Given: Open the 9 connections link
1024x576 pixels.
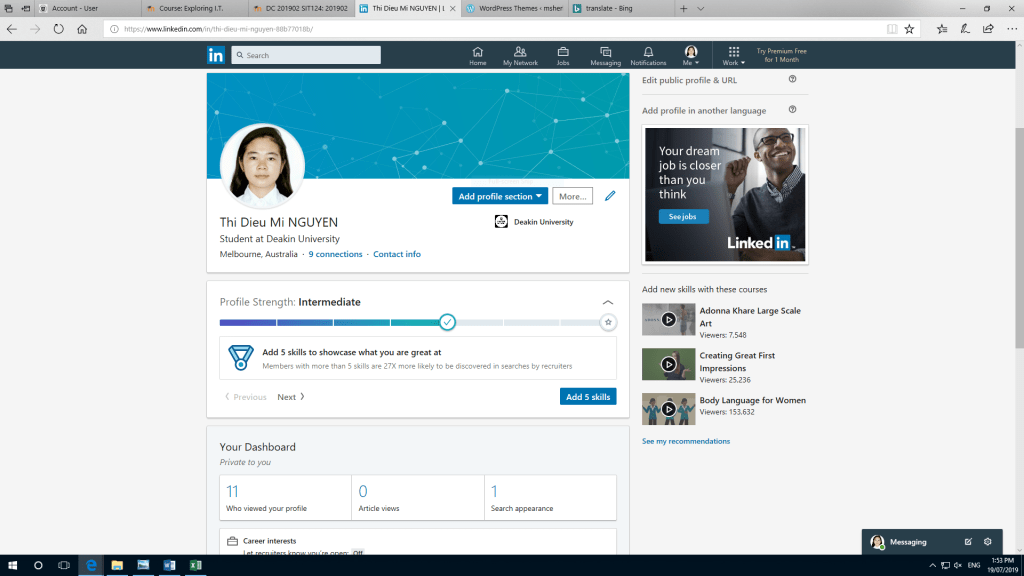Looking at the screenshot, I should tap(335, 254).
